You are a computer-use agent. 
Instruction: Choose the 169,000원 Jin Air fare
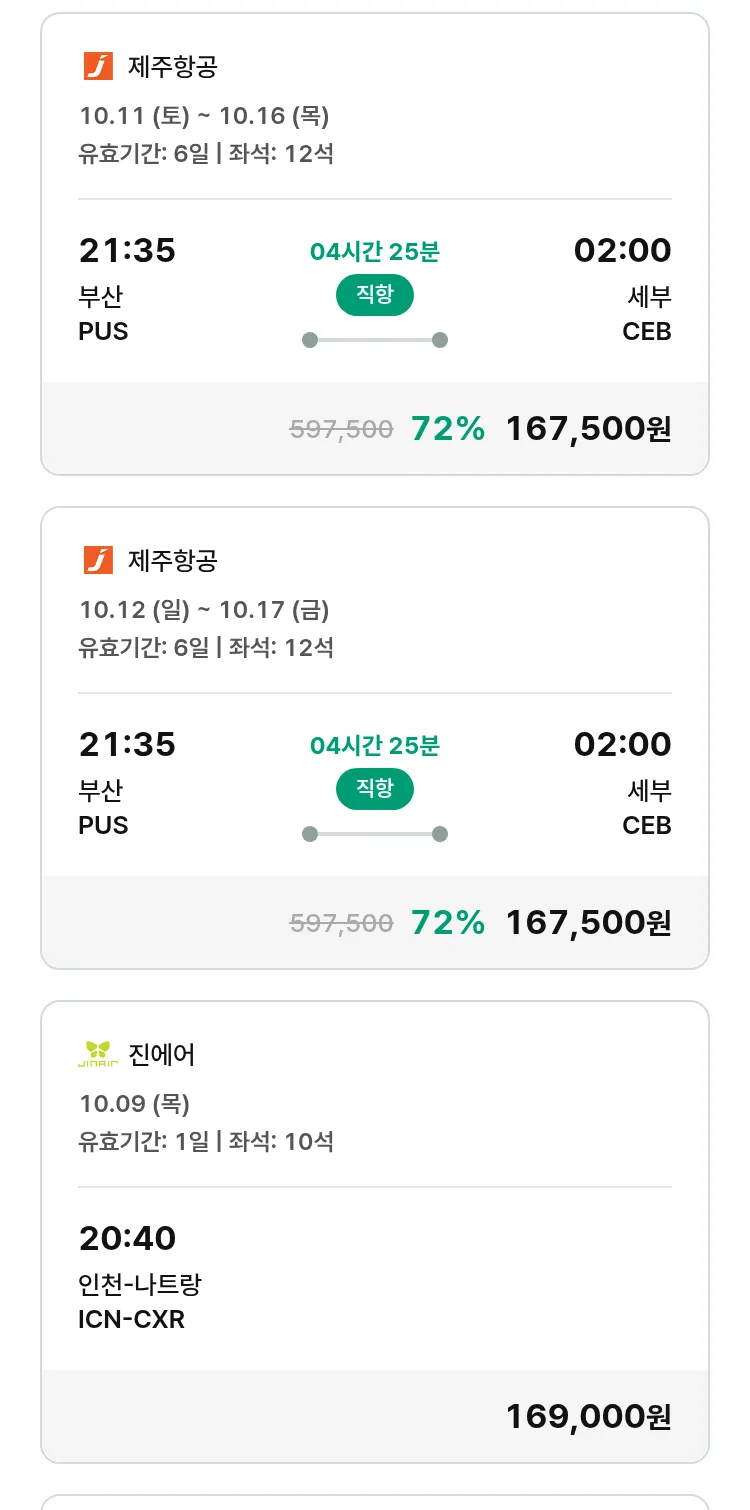click(588, 1417)
